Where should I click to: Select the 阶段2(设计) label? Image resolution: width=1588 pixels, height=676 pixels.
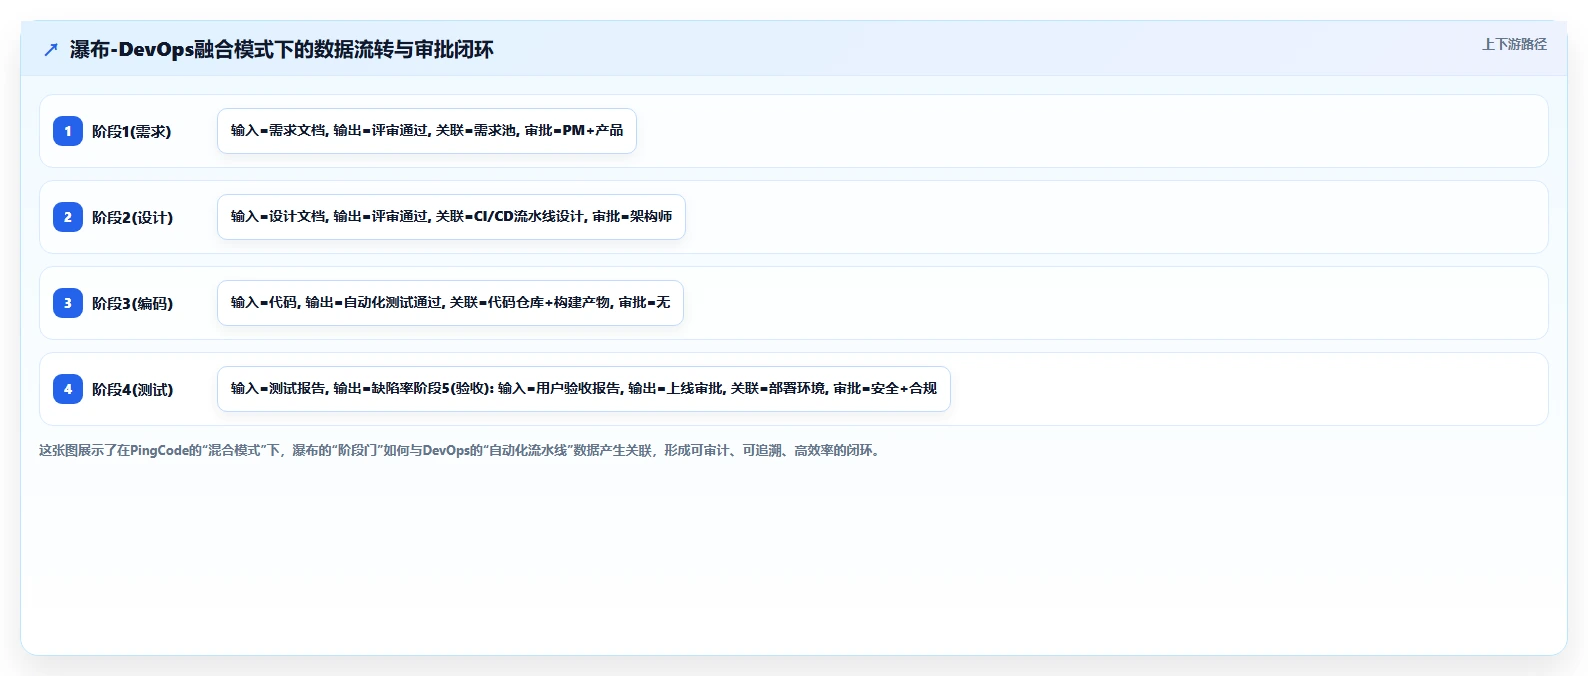tap(133, 217)
